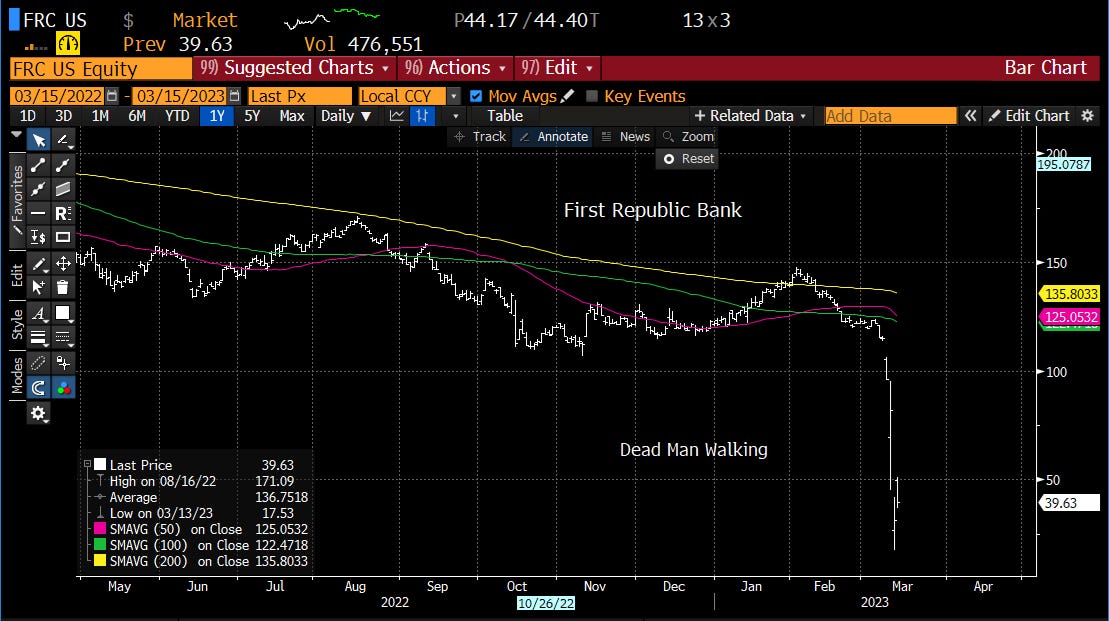Open chart type options dropdown arrow
Image resolution: width=1109 pixels, height=621 pixels.
point(455,116)
